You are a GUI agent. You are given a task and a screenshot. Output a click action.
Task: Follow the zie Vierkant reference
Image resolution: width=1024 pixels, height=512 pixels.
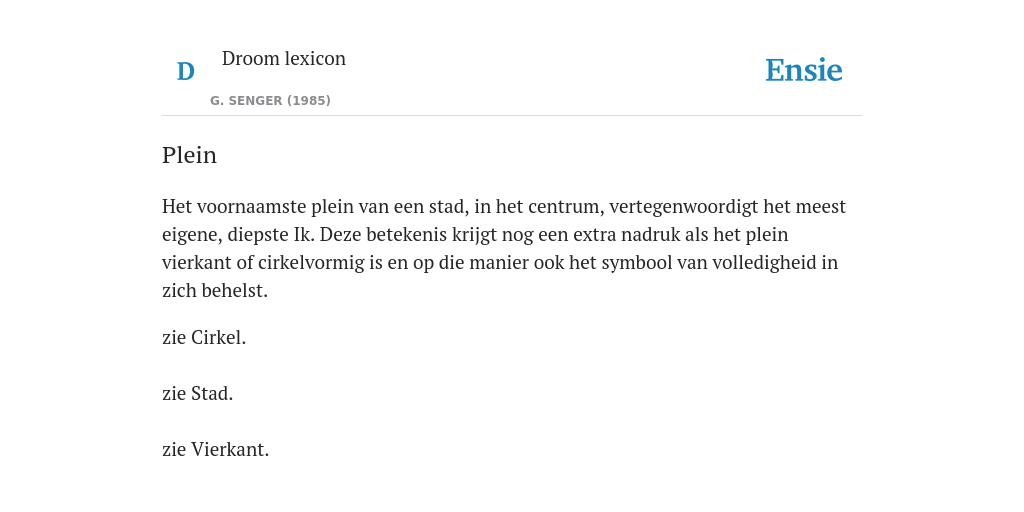click(216, 450)
